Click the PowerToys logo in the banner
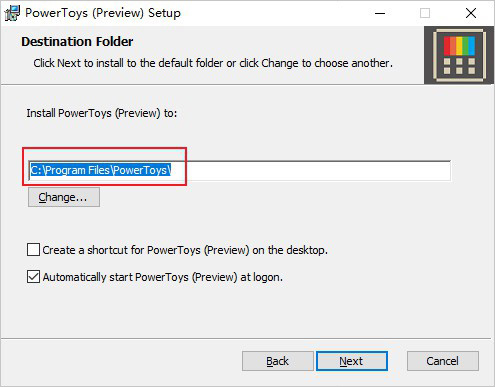This screenshot has width=495, height=387. [x=459, y=55]
